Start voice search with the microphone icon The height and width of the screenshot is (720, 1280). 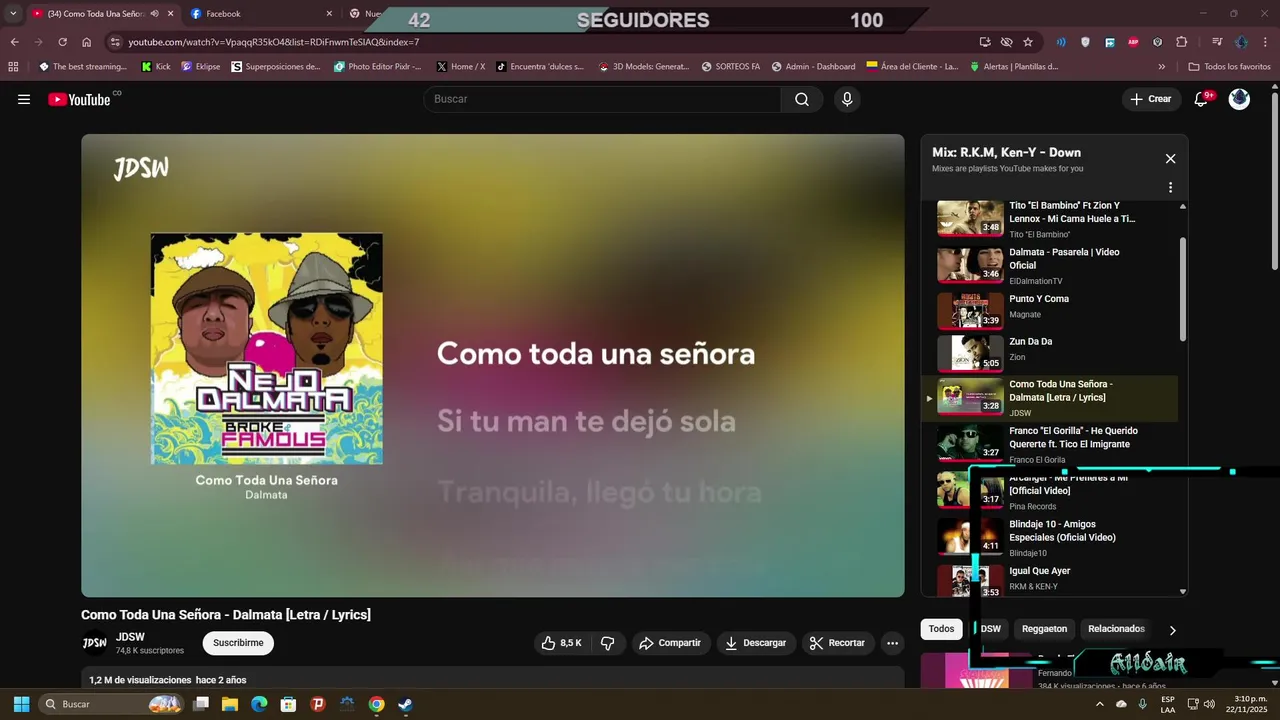coord(847,99)
